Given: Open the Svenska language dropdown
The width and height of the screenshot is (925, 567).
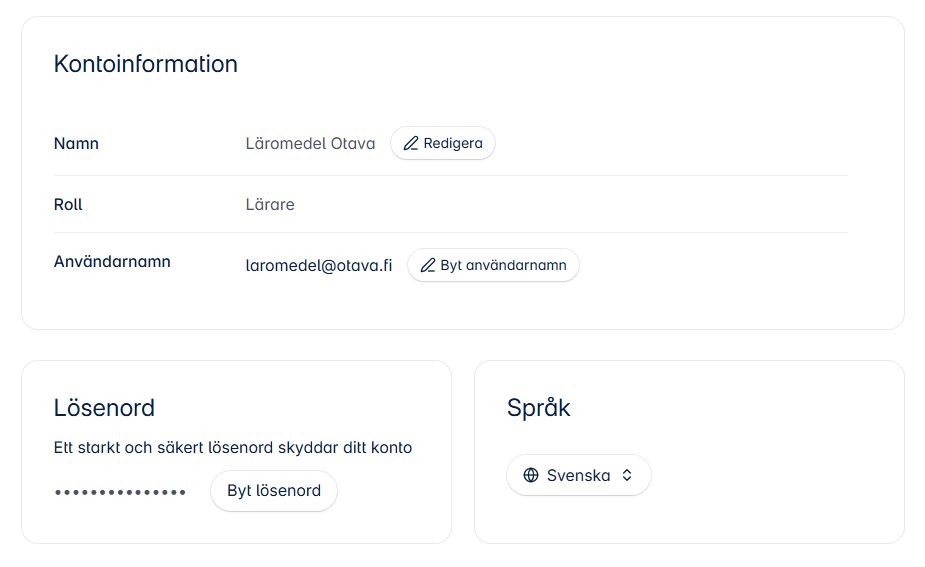Looking at the screenshot, I should [579, 475].
